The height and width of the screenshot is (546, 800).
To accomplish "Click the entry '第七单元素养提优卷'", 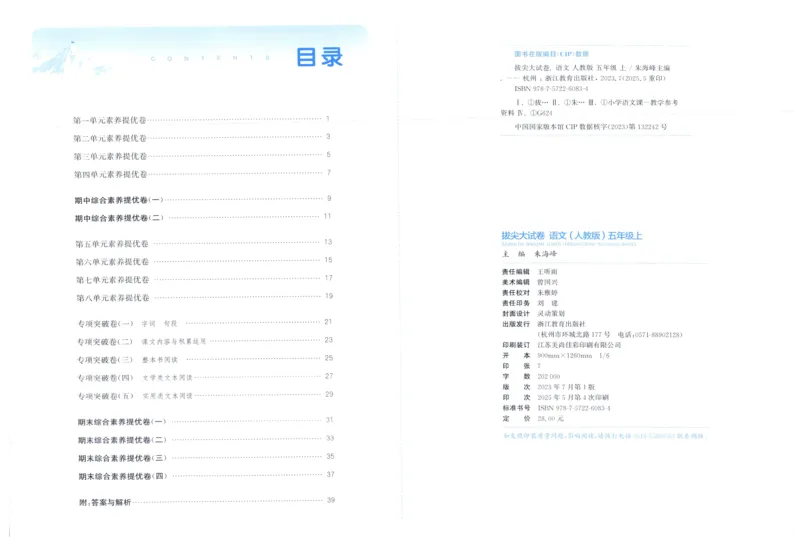I will (113, 280).
